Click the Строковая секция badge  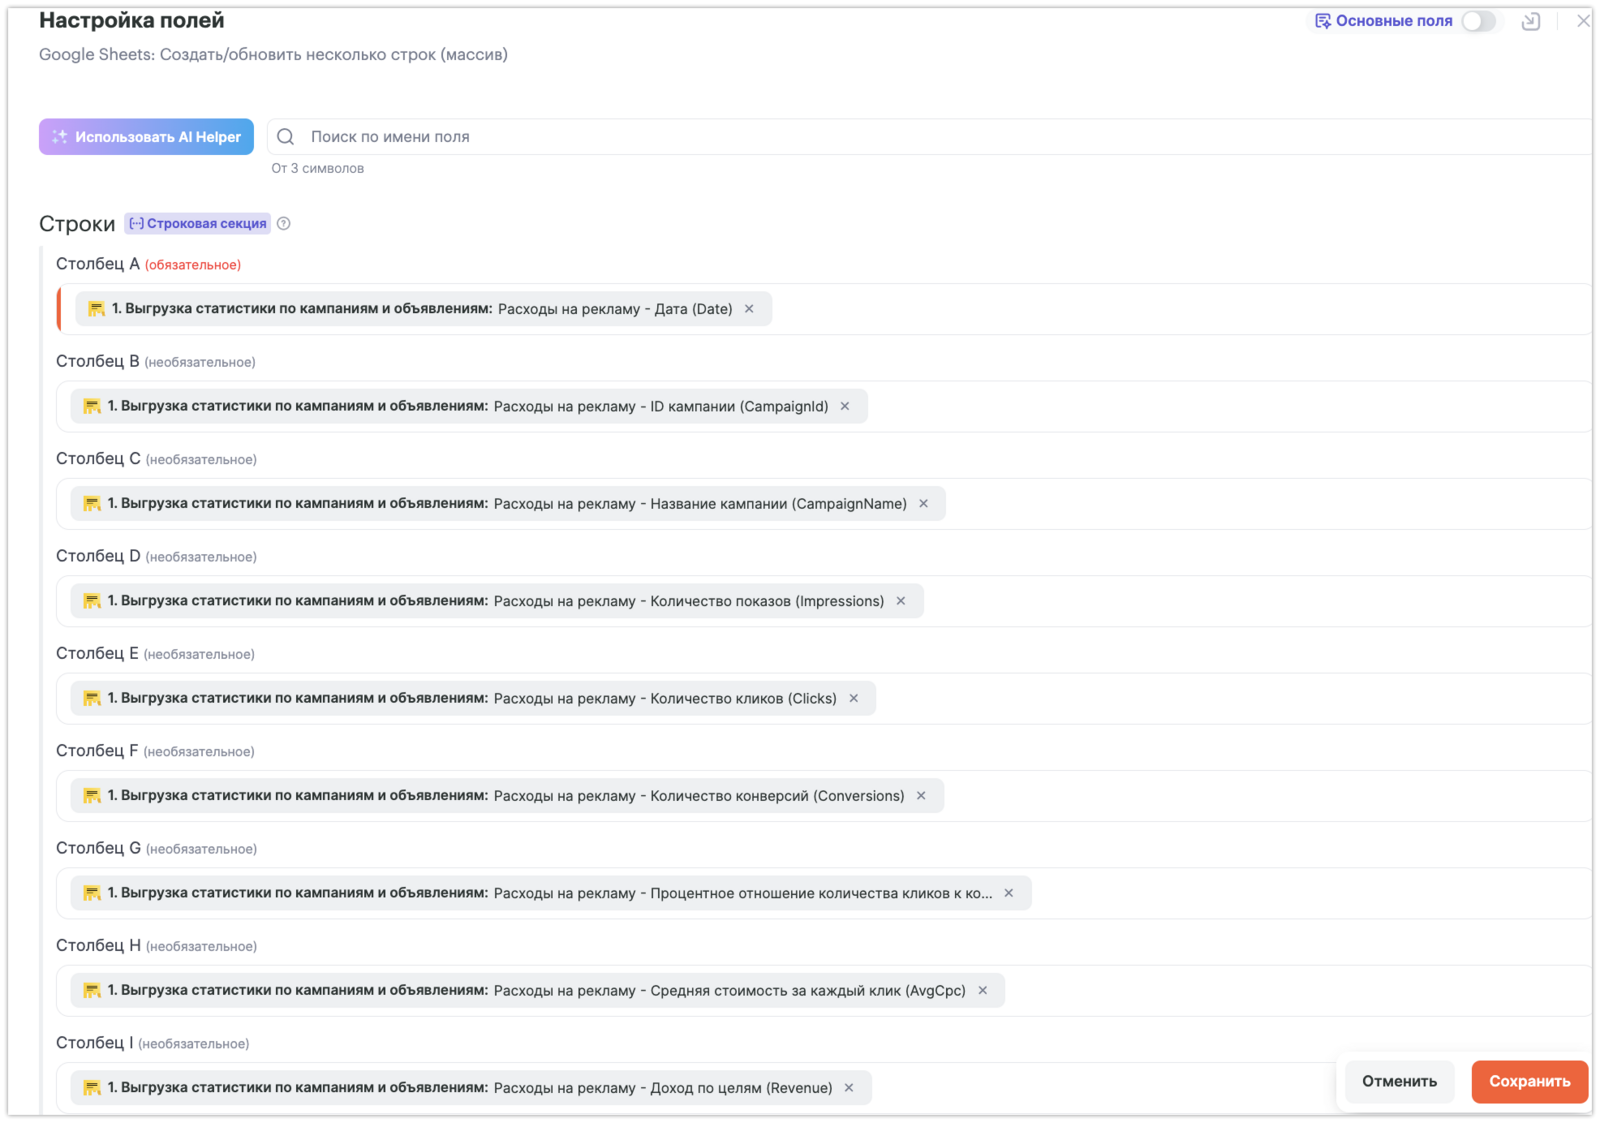click(198, 224)
